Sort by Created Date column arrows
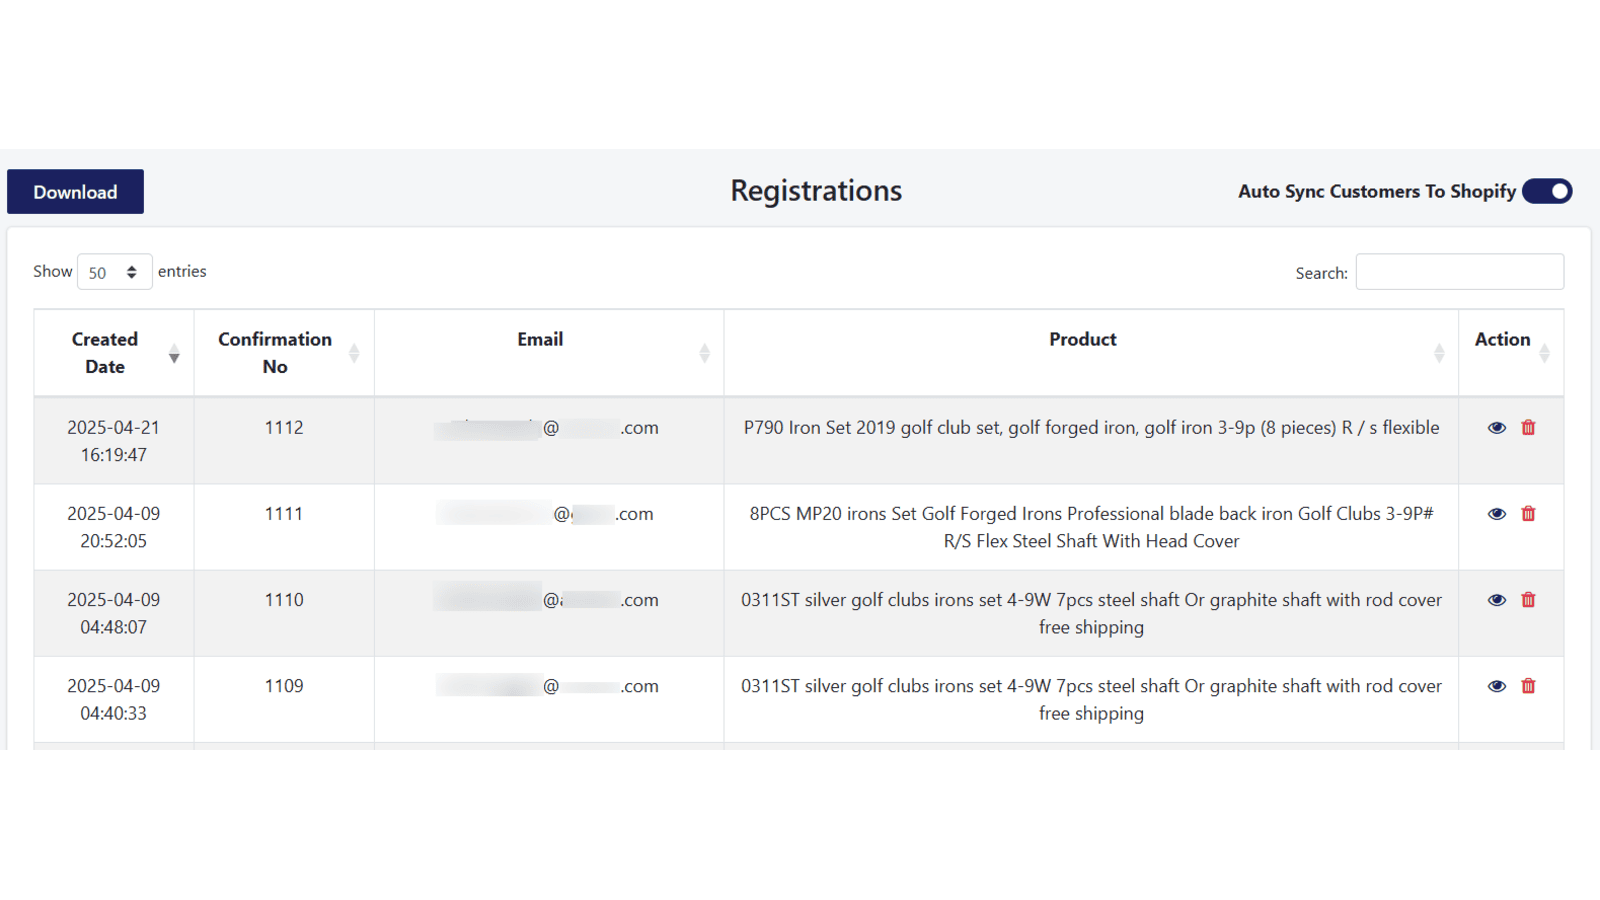The image size is (1600, 900). [174, 353]
